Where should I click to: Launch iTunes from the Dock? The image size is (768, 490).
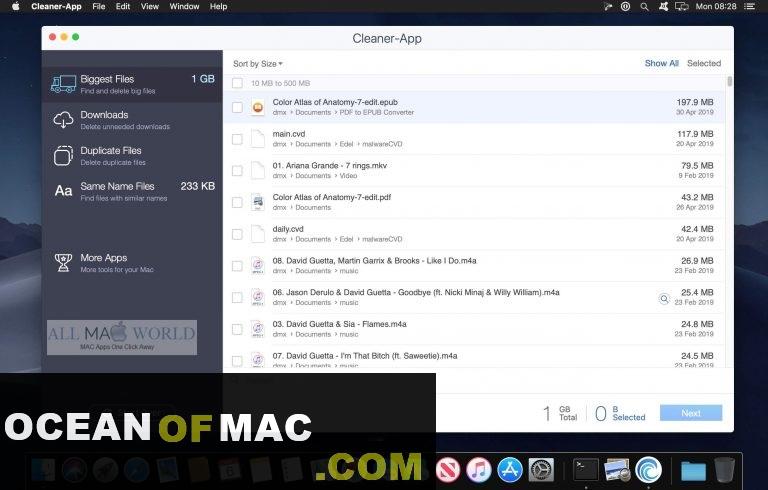click(479, 469)
